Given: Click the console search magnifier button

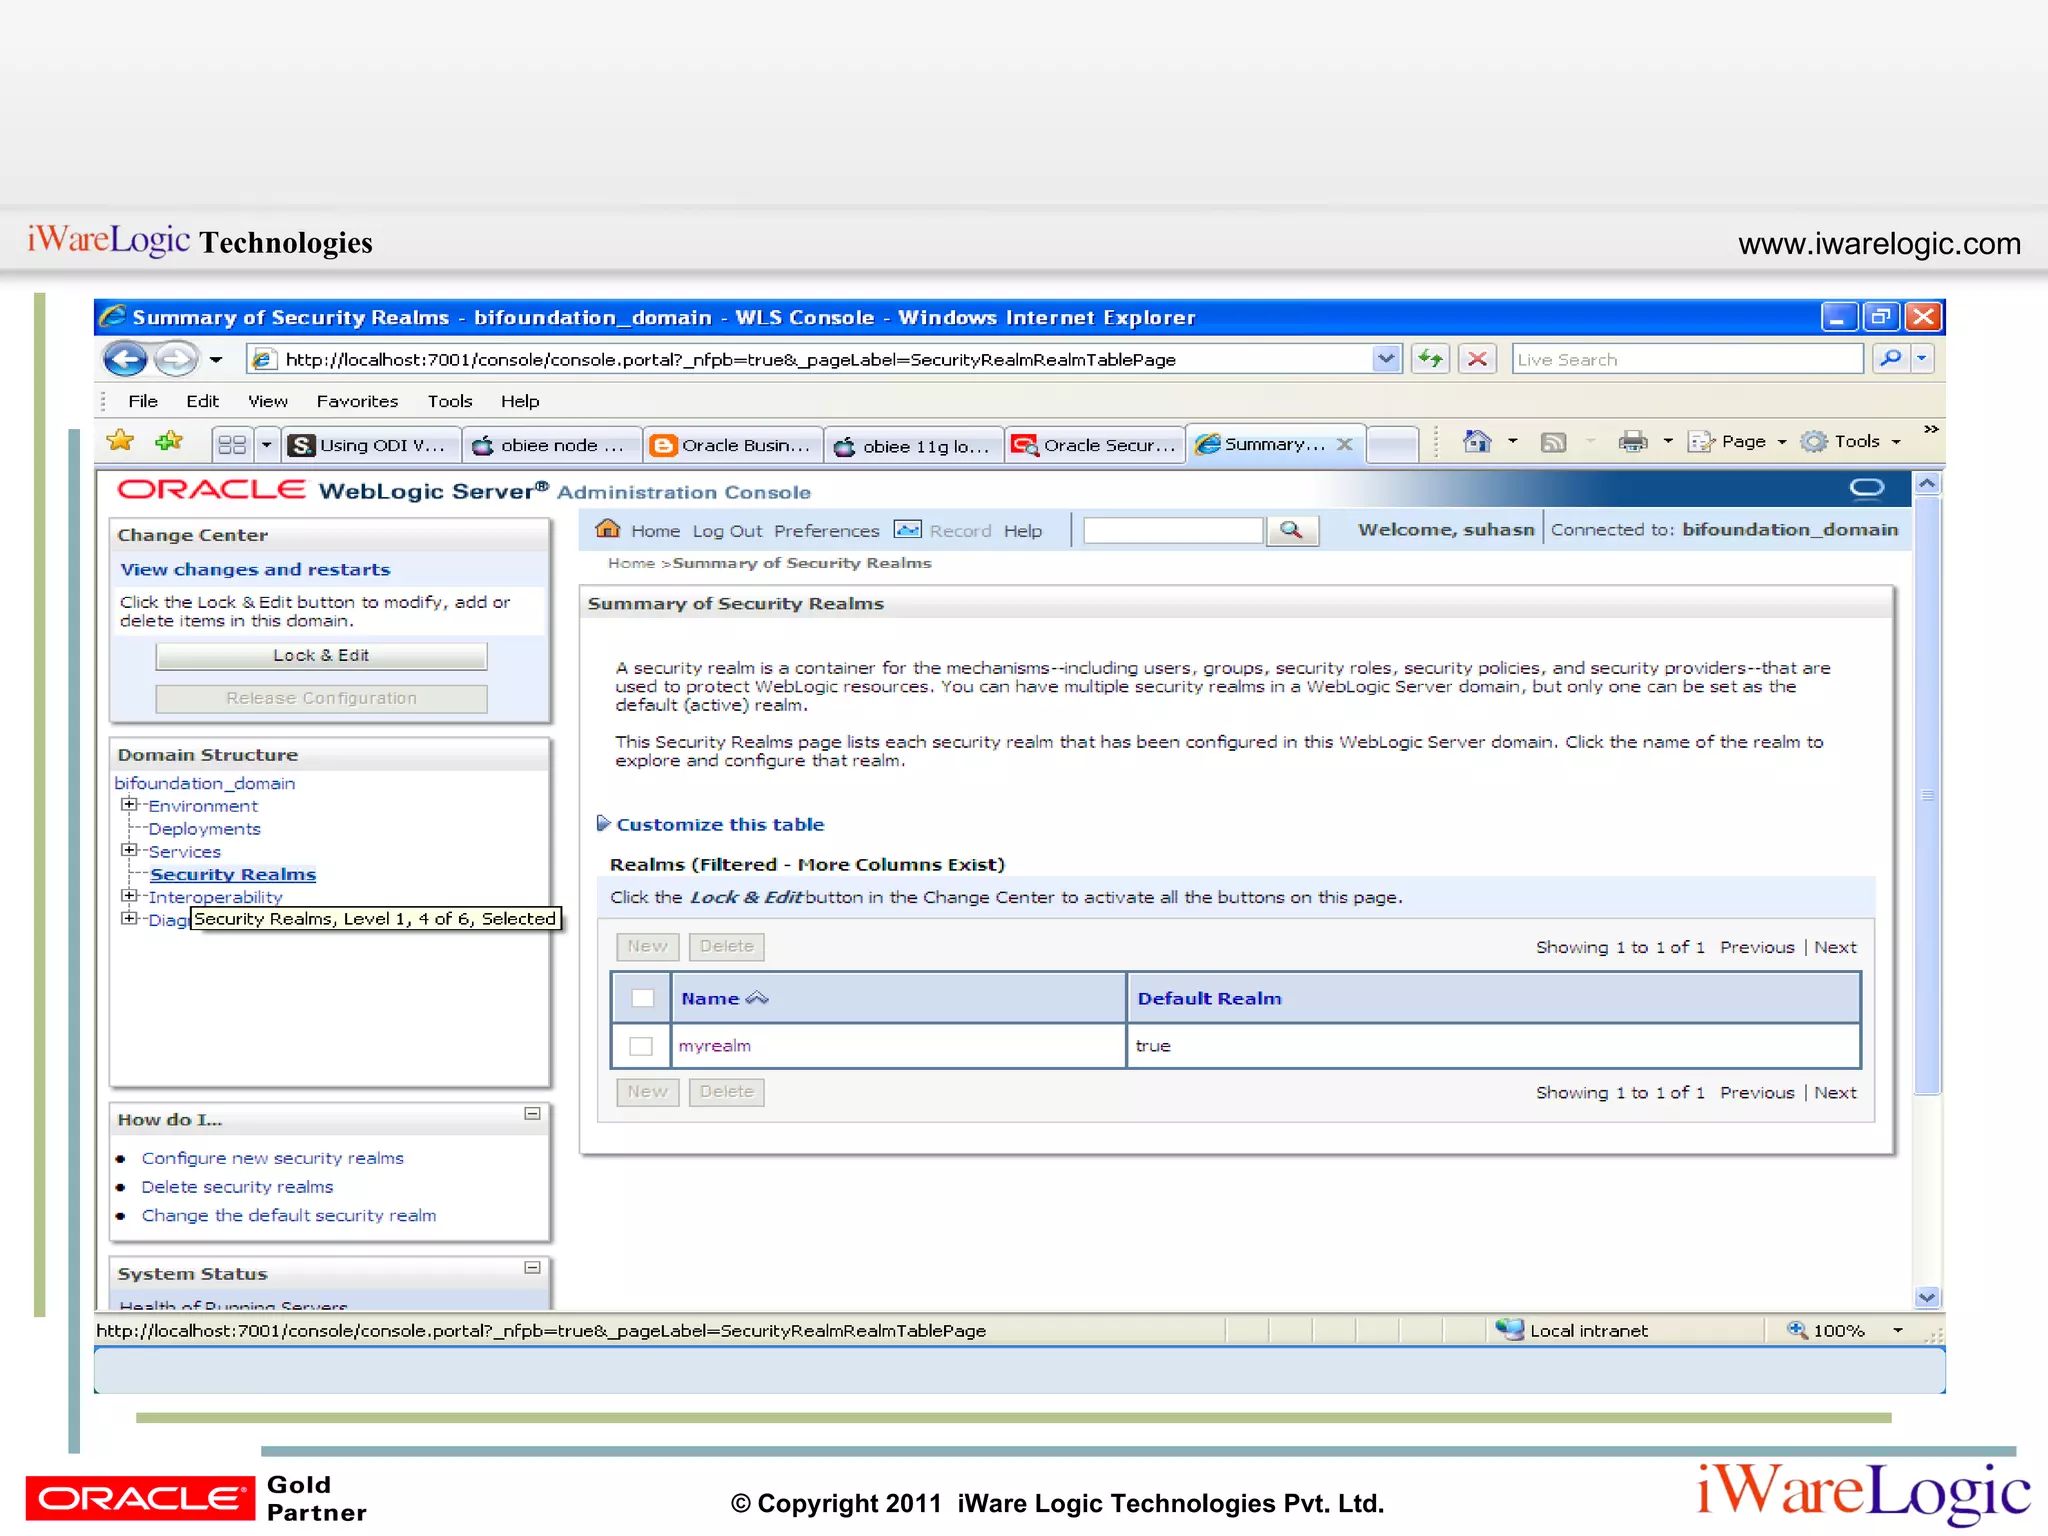Looking at the screenshot, I should pyautogui.click(x=1292, y=530).
